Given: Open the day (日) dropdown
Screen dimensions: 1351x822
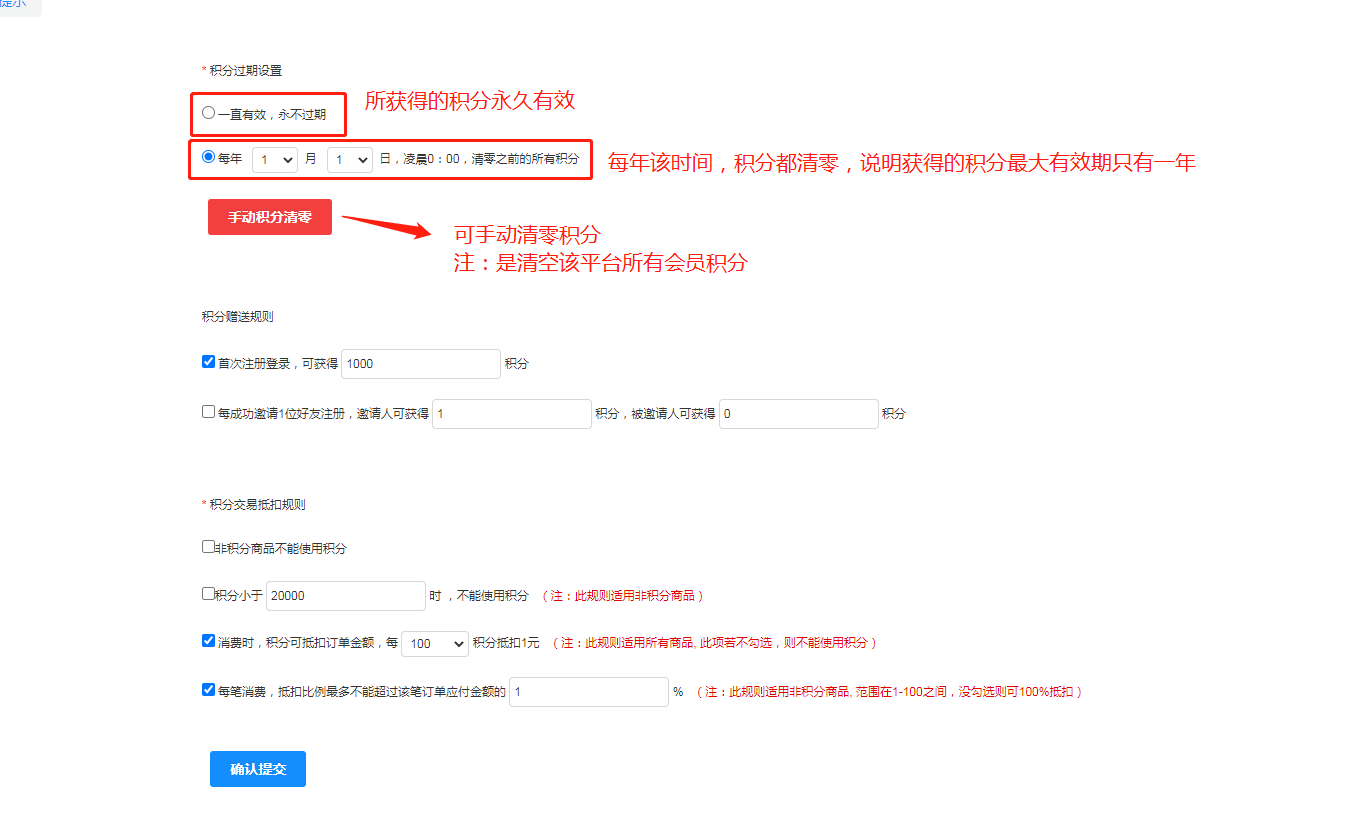Looking at the screenshot, I should [x=349, y=159].
